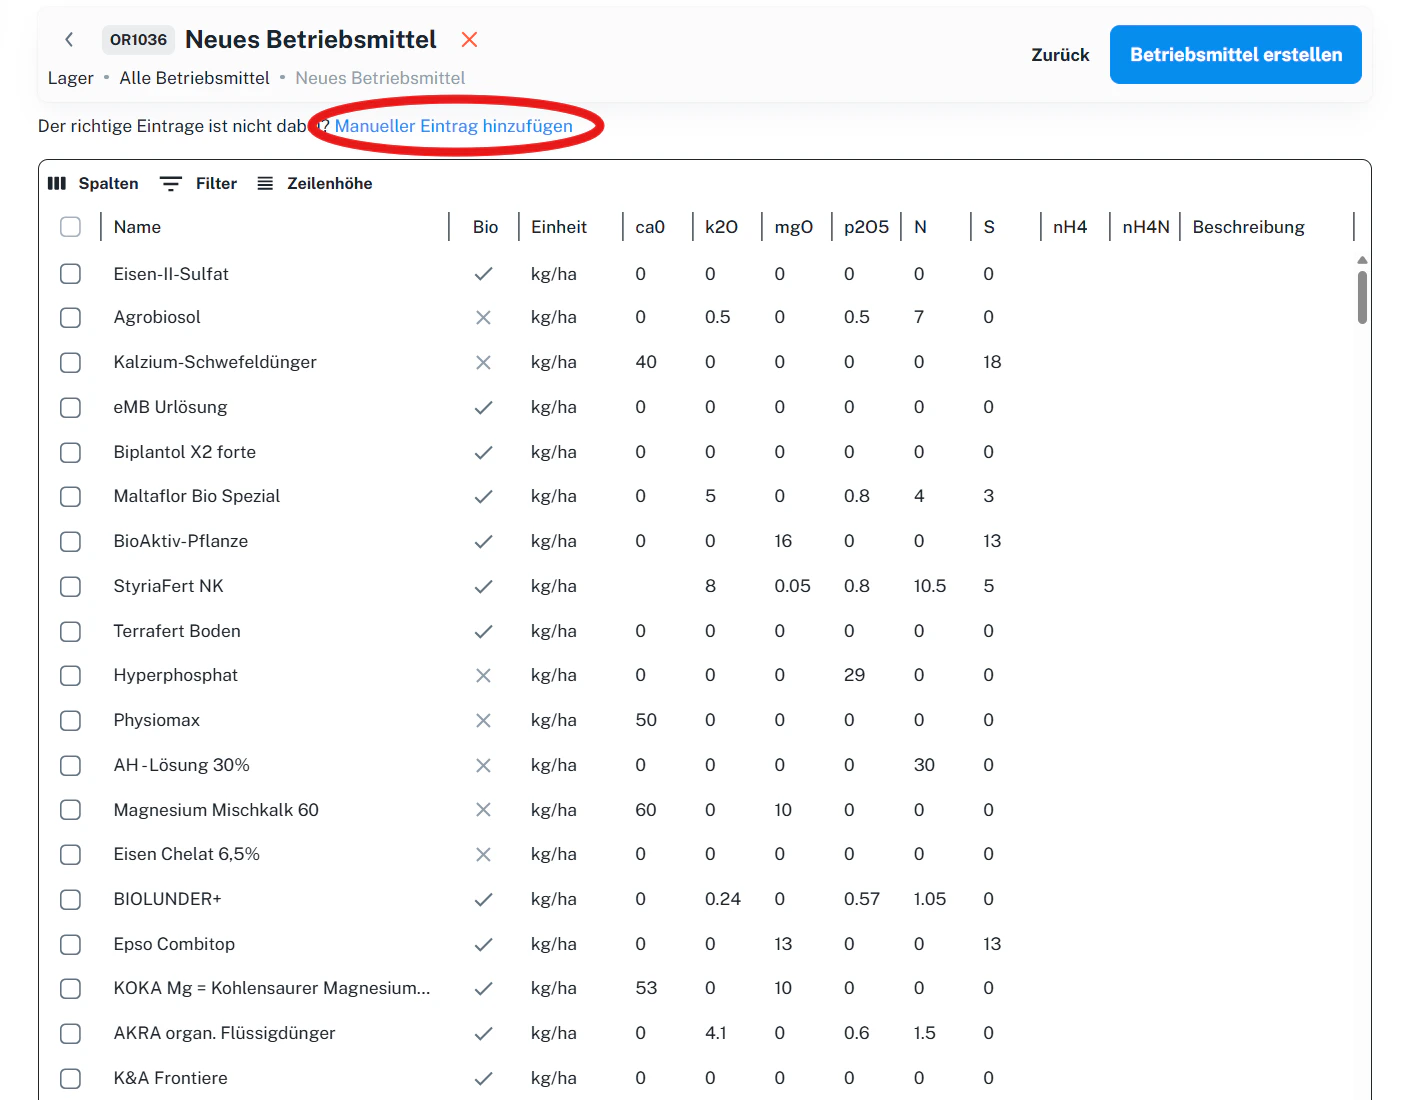Click the Bio checkmark for AKRA organ. Flüssigdünger

click(x=483, y=1033)
